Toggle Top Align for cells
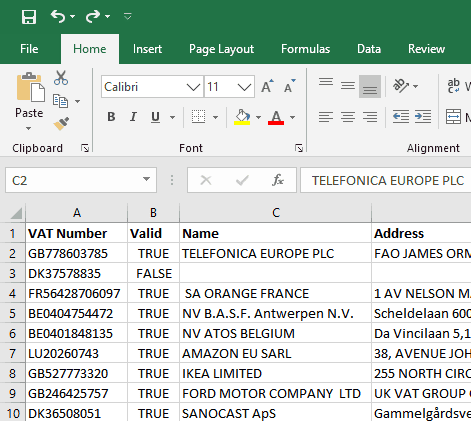Screen dimensions: 471x421 (x=326, y=82)
